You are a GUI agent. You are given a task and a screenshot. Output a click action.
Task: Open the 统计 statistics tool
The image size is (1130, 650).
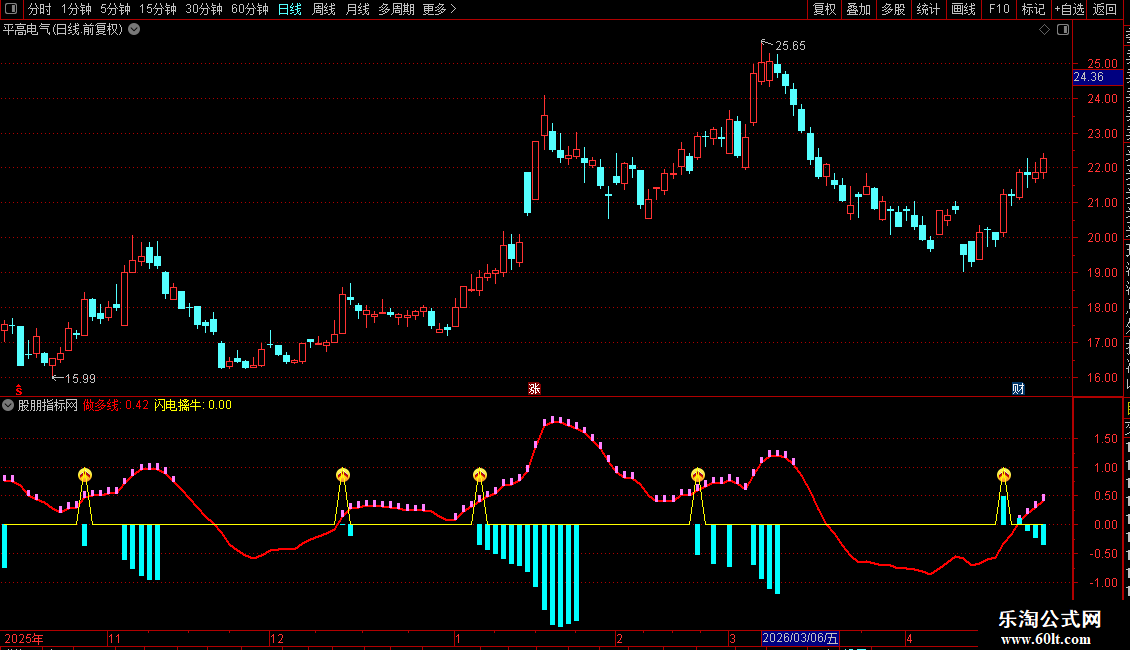point(927,9)
